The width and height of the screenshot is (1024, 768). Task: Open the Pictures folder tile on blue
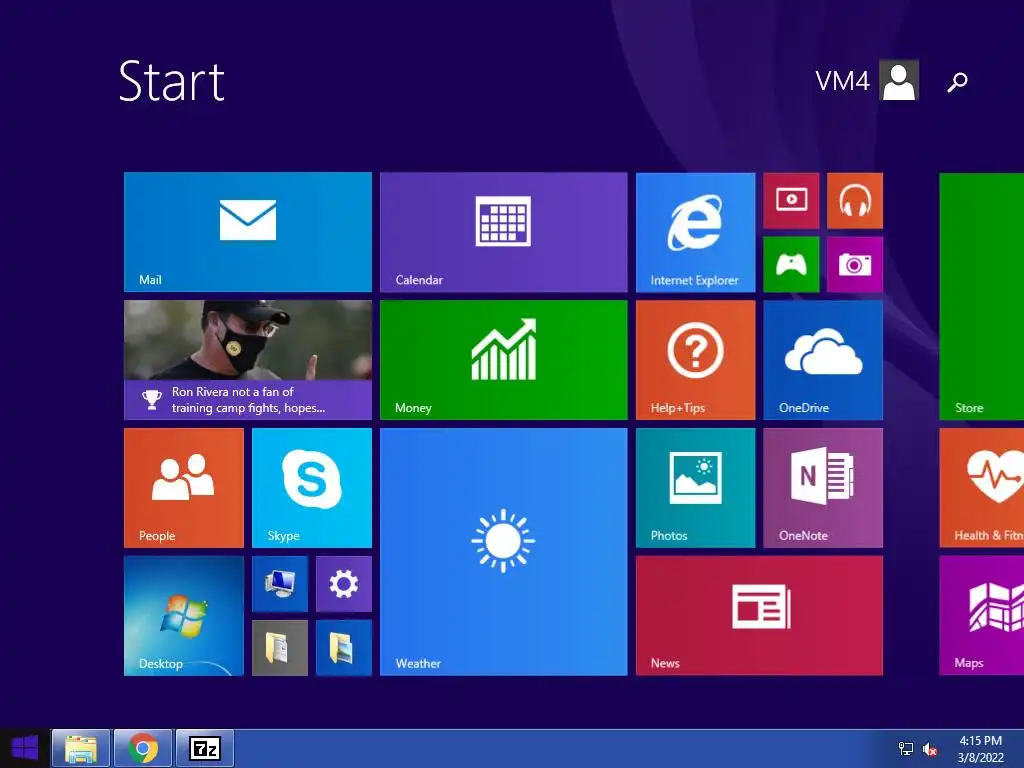[344, 648]
